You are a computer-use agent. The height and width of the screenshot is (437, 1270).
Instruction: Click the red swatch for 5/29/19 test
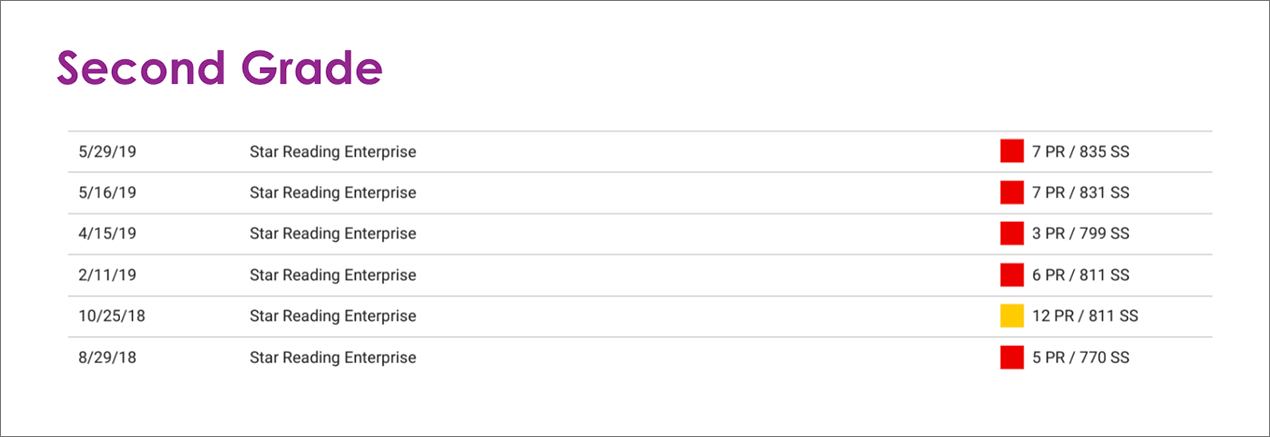[x=1012, y=151]
